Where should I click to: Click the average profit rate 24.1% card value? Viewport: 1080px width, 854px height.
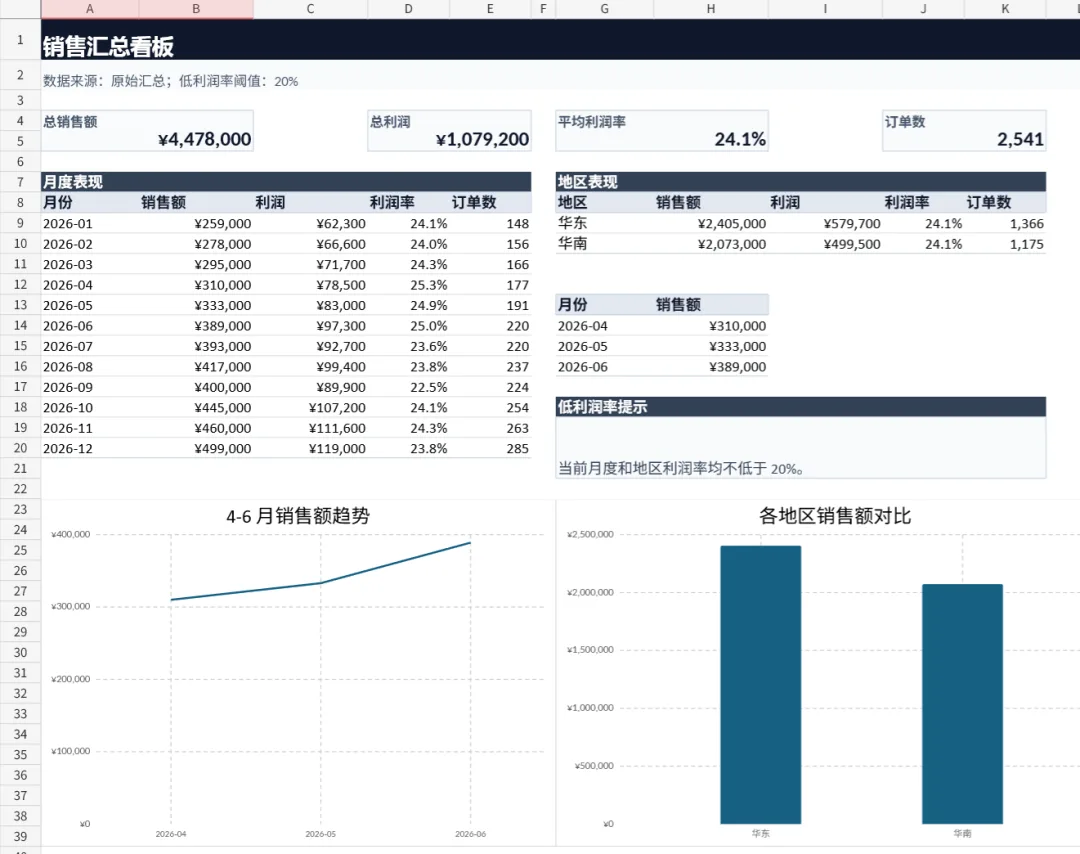click(x=740, y=140)
